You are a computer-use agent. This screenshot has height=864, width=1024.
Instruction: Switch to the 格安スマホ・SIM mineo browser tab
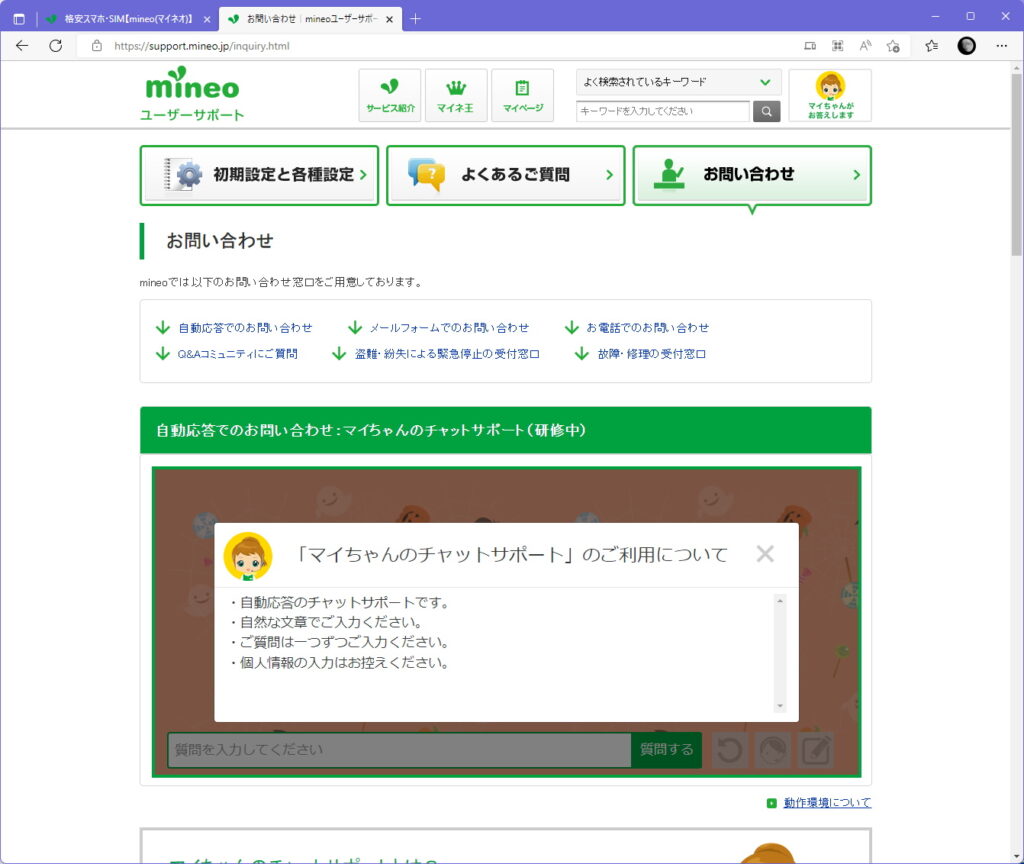[x=128, y=19]
